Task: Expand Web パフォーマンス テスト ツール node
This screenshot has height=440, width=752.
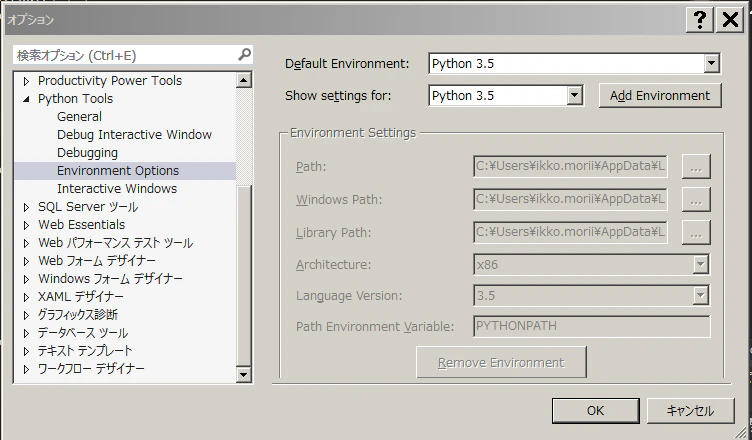Action: pyautogui.click(x=26, y=243)
